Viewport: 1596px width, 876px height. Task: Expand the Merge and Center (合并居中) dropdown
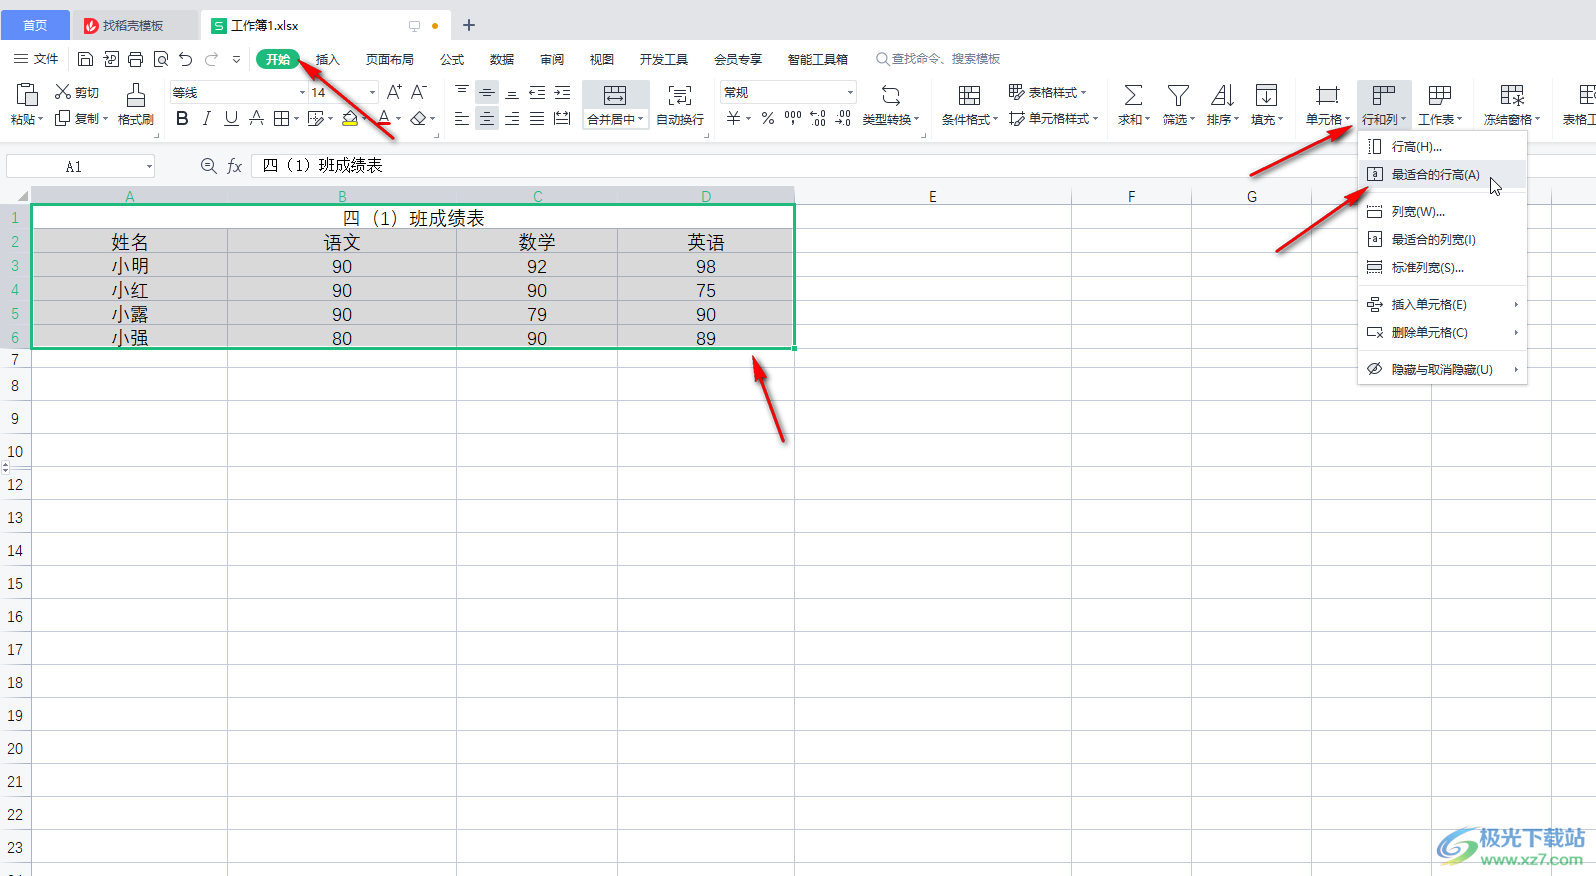click(x=641, y=119)
